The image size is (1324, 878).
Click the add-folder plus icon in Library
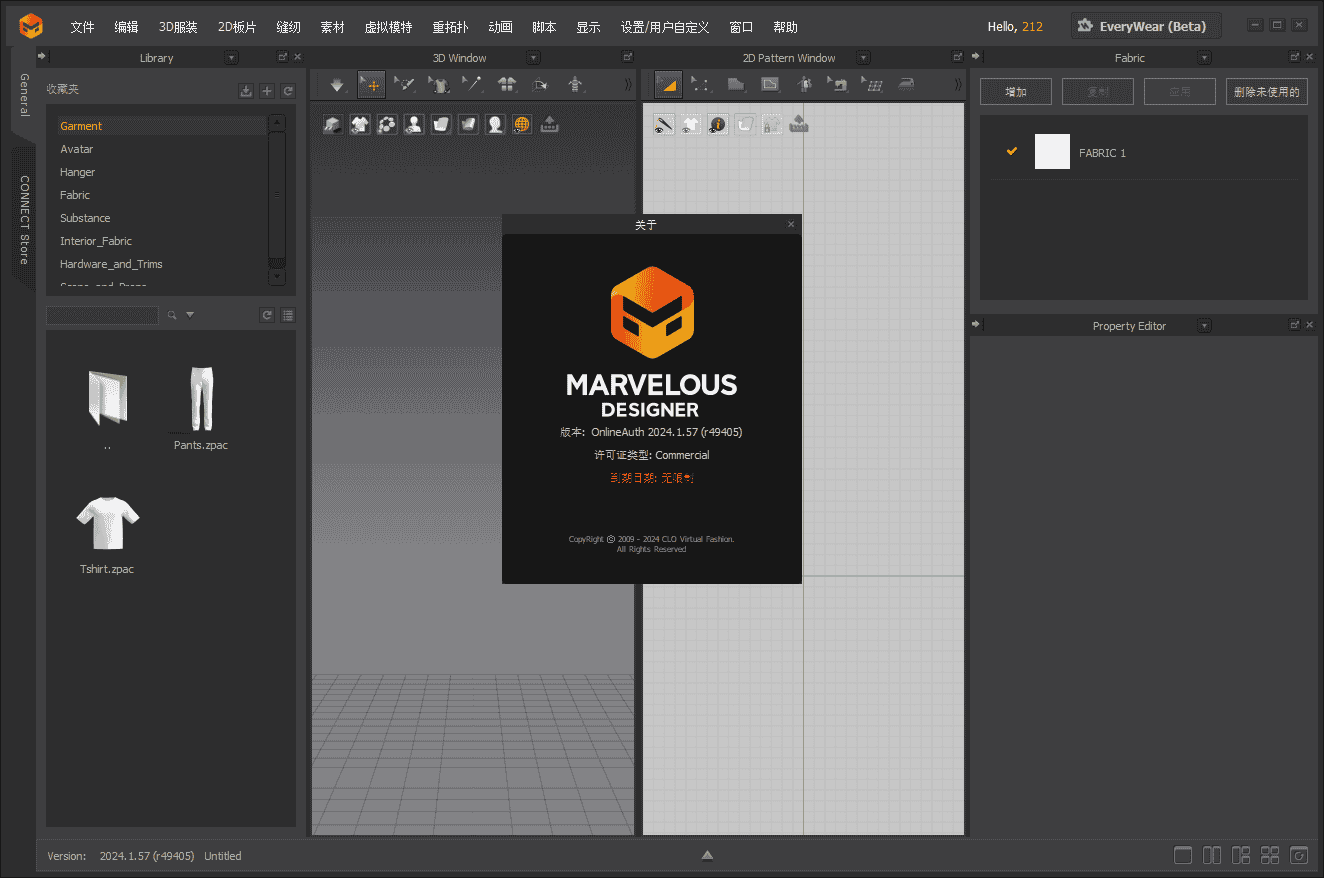tap(267, 91)
